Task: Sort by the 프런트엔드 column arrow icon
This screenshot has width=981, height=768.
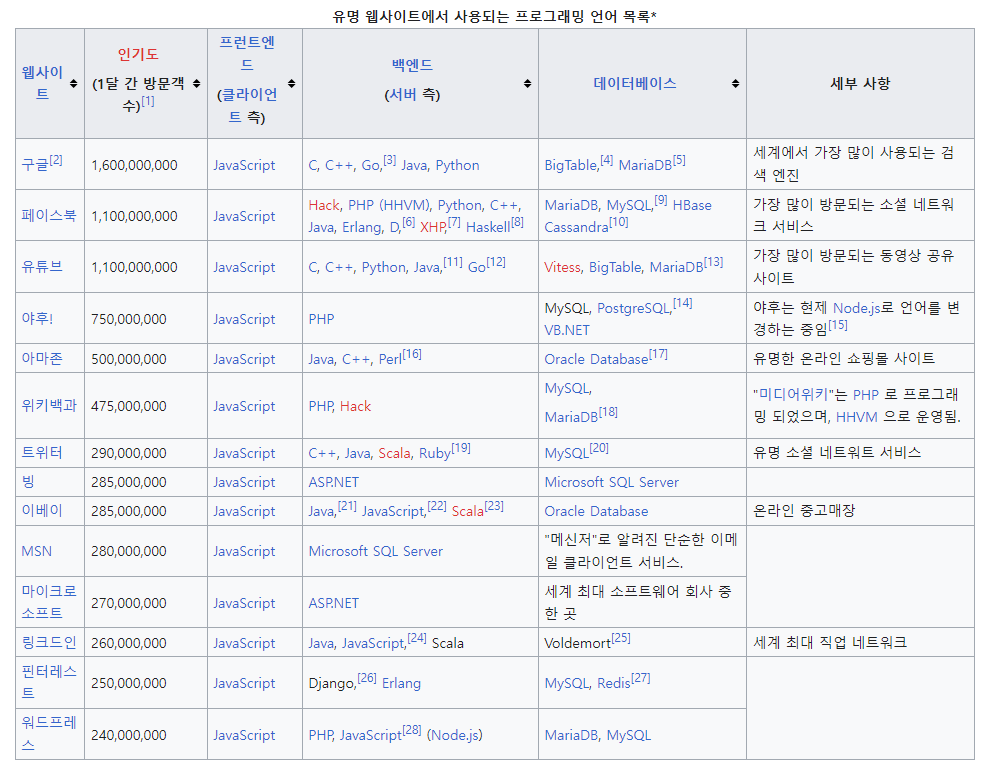Action: tap(291, 84)
